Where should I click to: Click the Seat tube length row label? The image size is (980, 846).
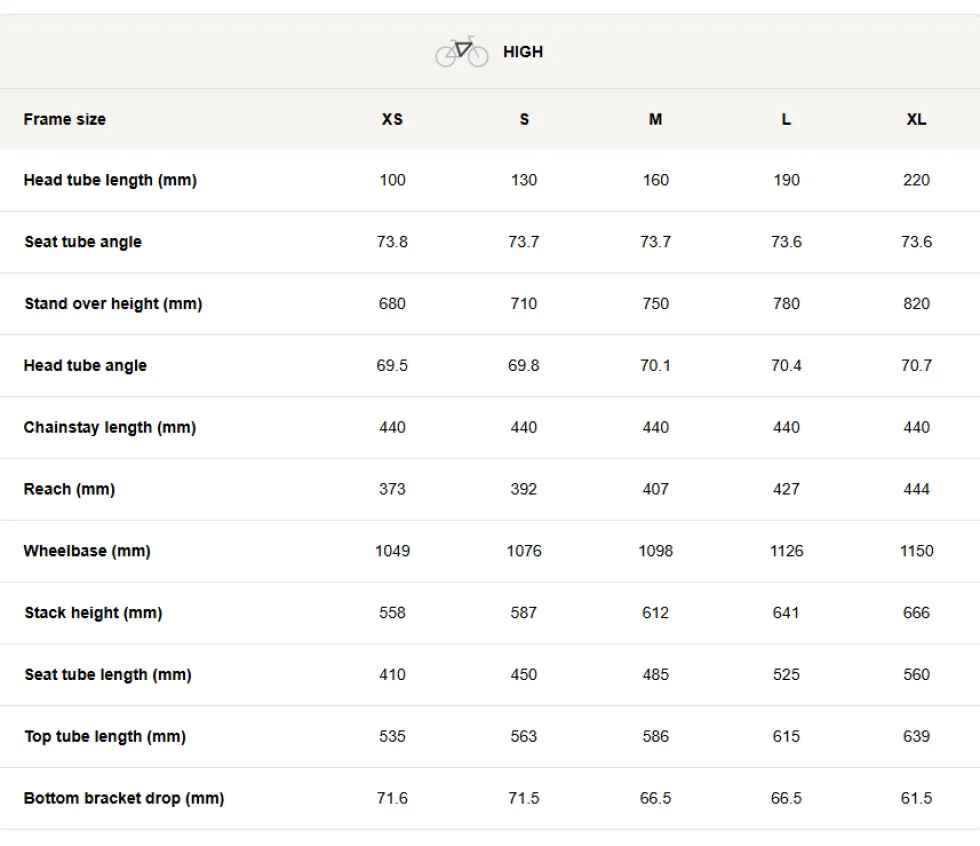point(108,675)
